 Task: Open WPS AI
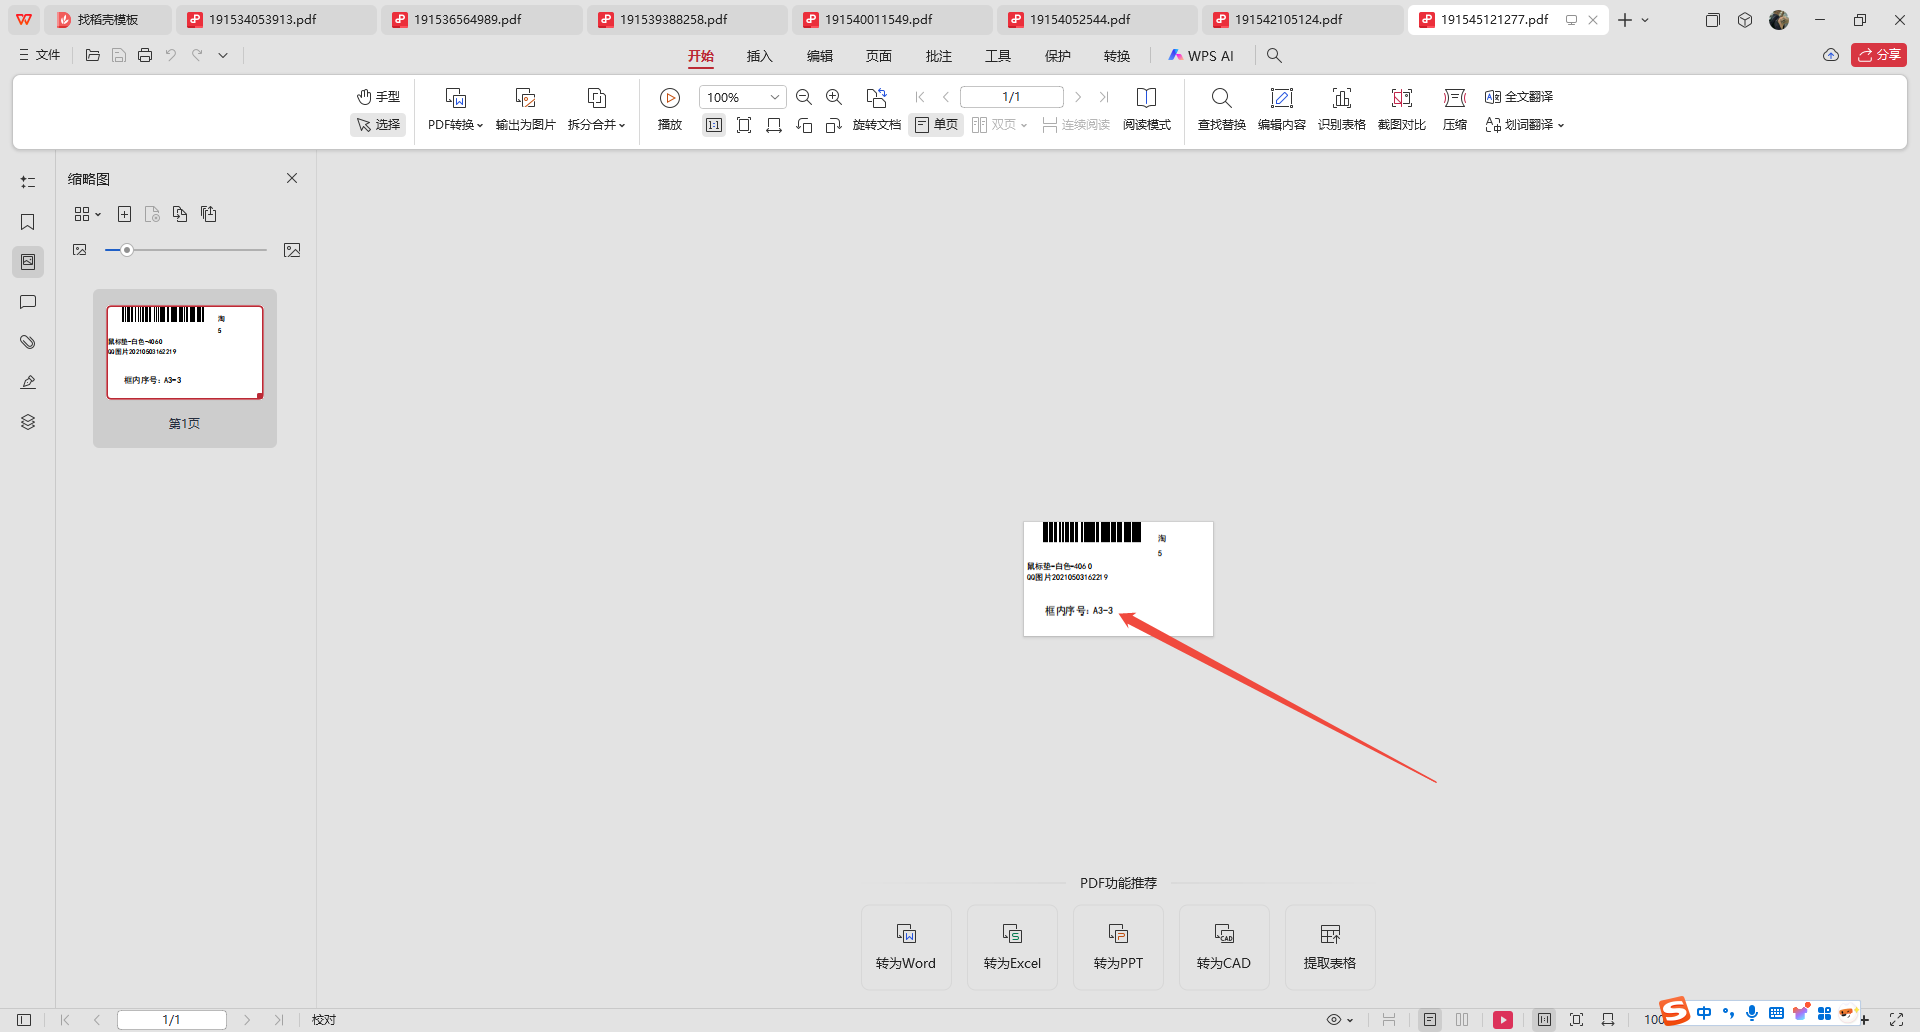1201,56
